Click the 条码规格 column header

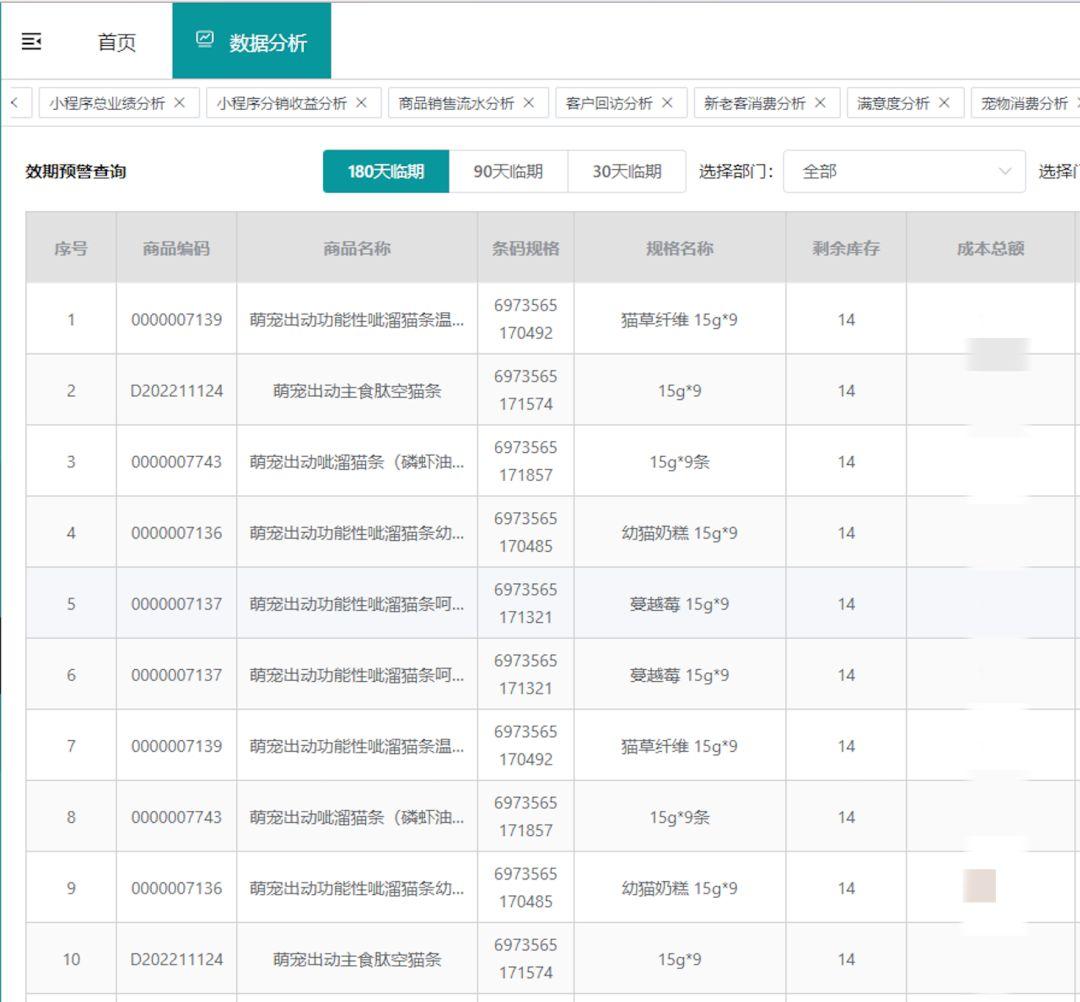tap(526, 248)
